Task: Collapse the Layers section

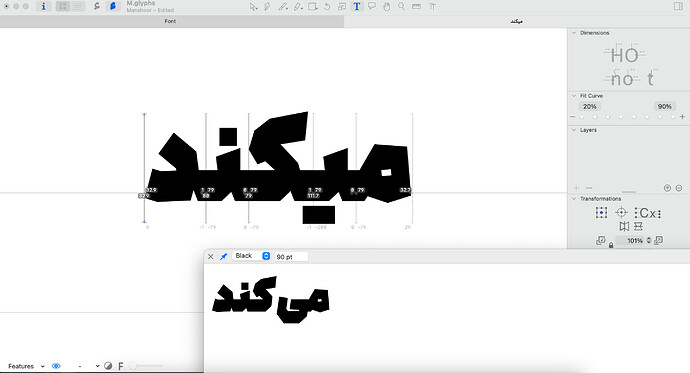Action: tap(574, 130)
